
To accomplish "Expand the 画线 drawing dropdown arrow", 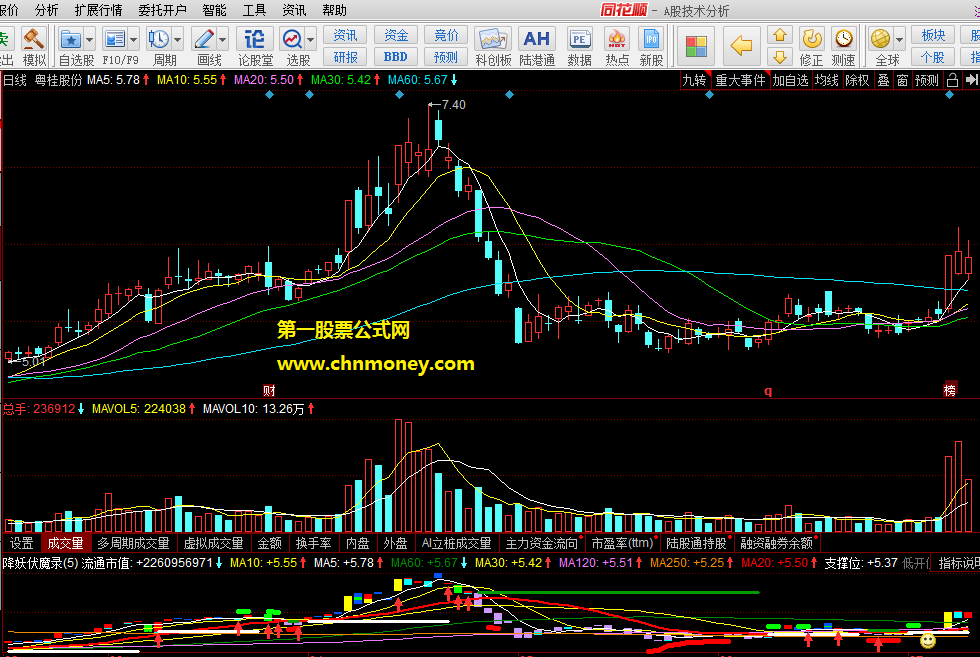I will click(222, 40).
